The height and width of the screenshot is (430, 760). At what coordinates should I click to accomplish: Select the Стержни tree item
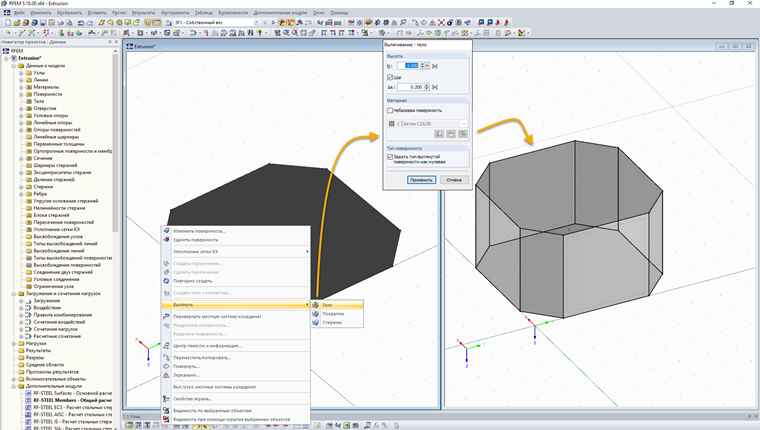pos(43,187)
